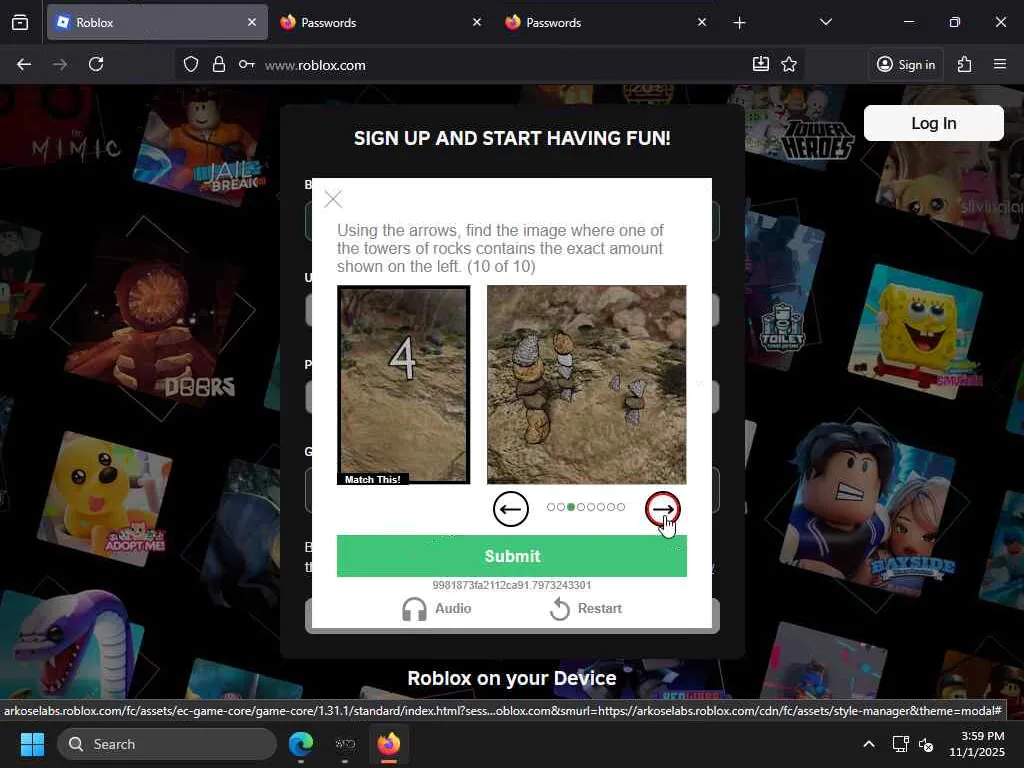
Task: Open the network status tray icon
Action: click(x=901, y=744)
